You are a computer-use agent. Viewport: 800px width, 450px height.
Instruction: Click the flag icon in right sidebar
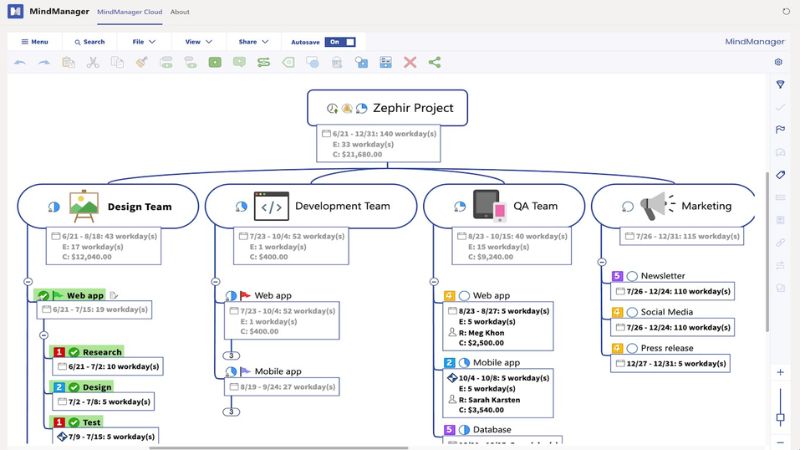click(780, 130)
